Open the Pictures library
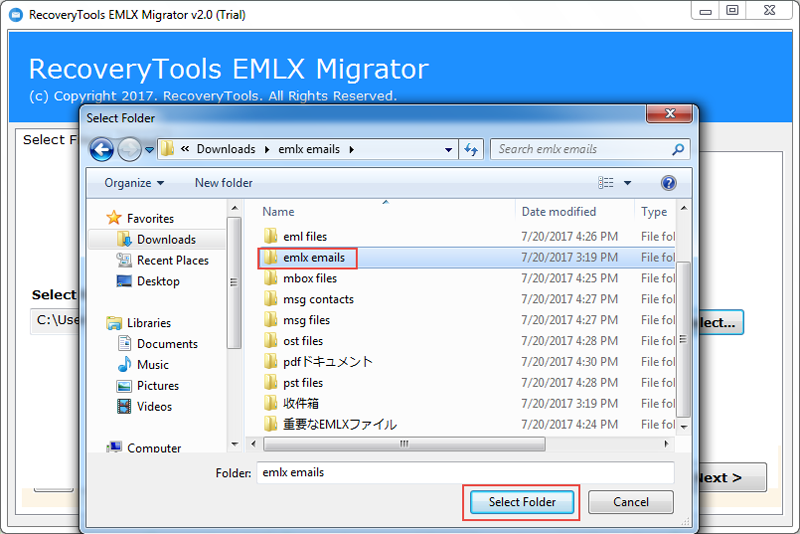The height and width of the screenshot is (534, 800). click(158, 386)
